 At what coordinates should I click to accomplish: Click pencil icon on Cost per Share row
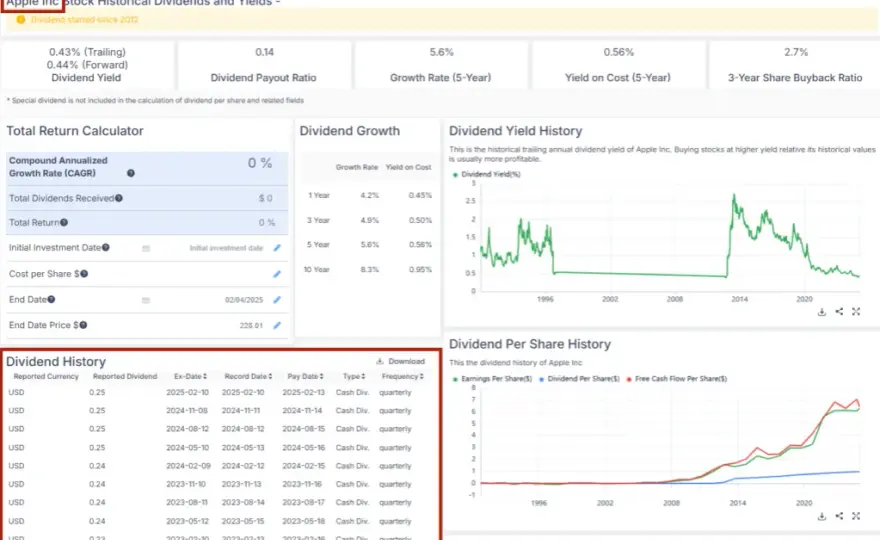(x=277, y=274)
